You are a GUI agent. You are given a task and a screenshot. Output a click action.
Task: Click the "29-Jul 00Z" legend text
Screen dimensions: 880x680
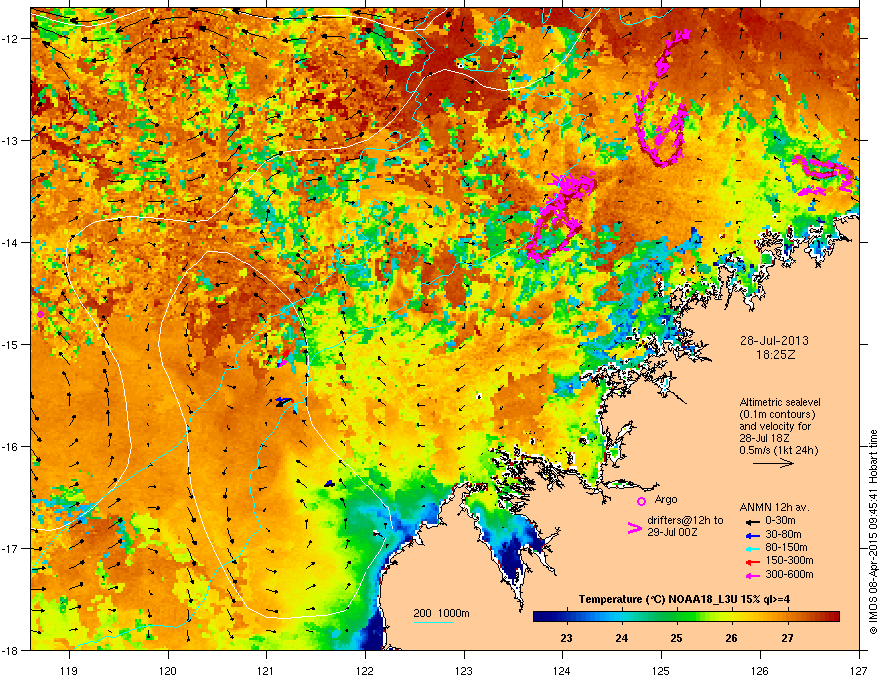(x=672, y=532)
